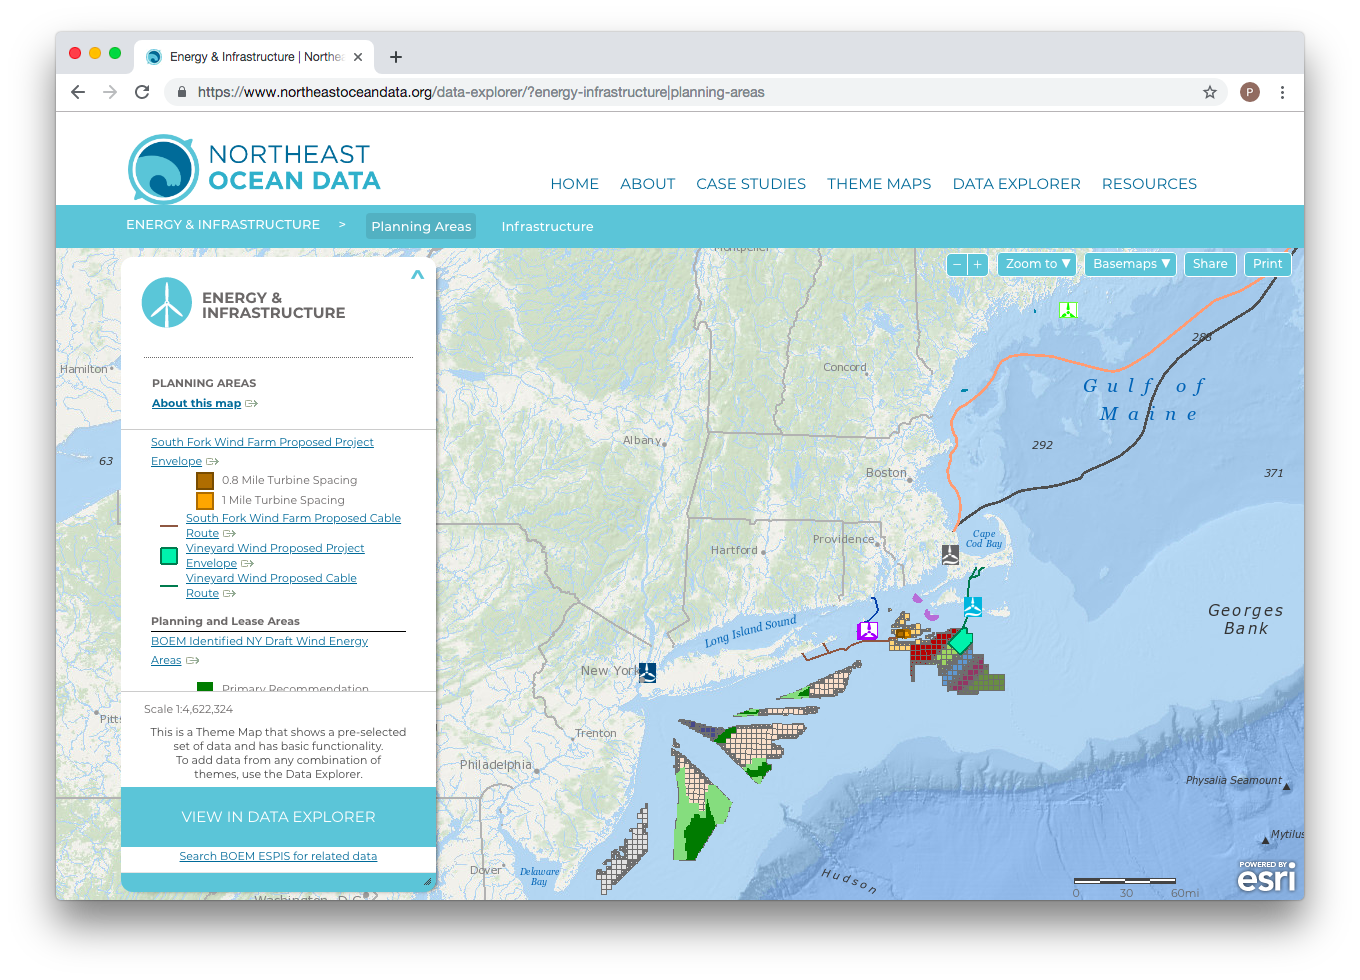Viewport: 1360px width, 980px height.
Task: Click the green turbine marker near Maine coast
Action: tap(1068, 310)
